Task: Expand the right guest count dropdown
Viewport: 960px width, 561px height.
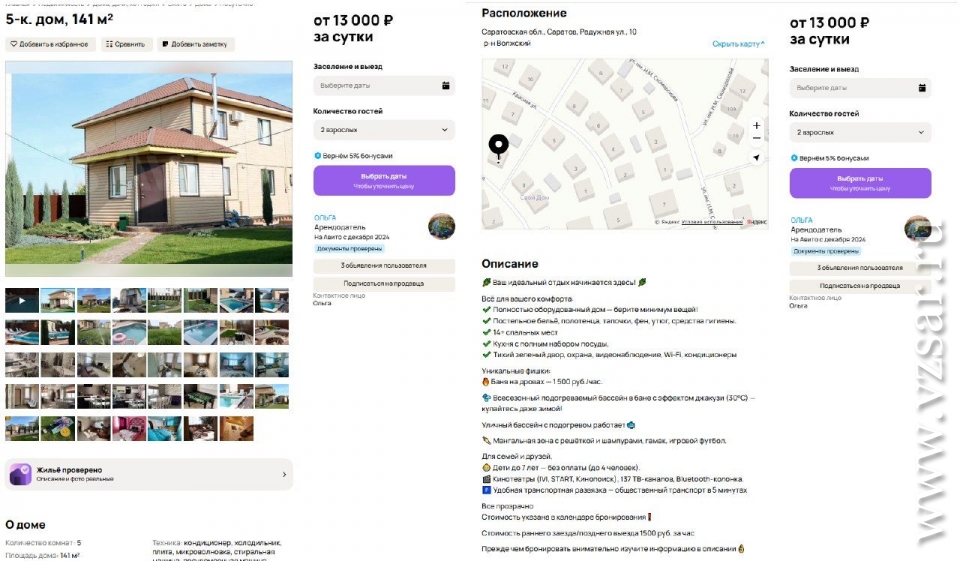Action: [860, 132]
